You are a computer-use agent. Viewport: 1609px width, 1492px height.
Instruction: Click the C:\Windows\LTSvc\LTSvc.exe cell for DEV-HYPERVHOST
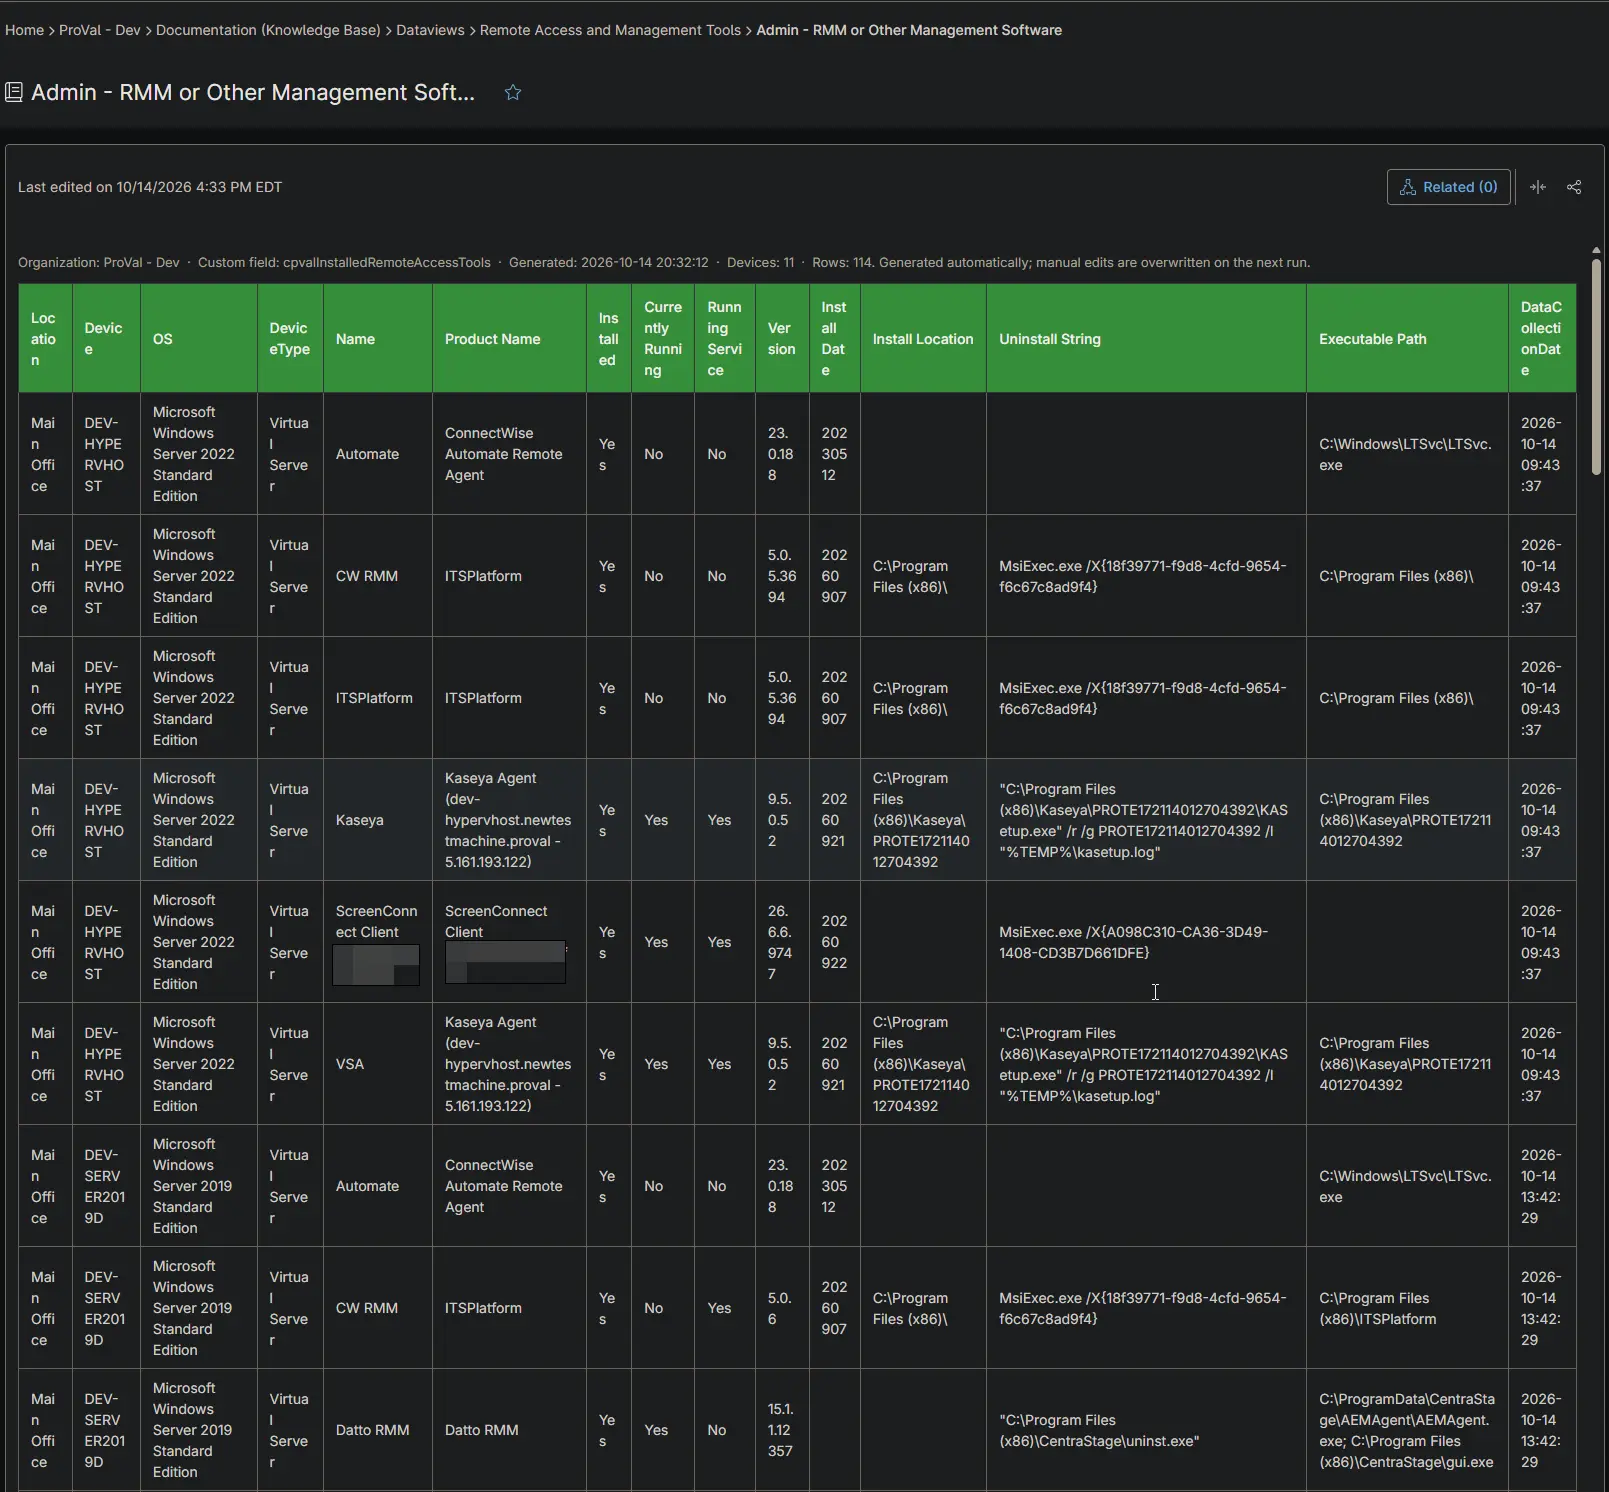click(x=1407, y=454)
